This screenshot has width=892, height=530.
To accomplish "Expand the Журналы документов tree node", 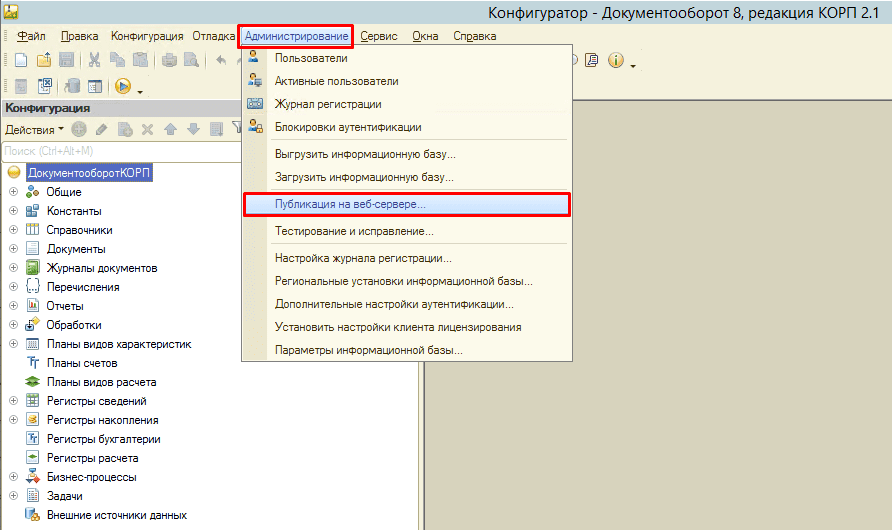I will (x=14, y=268).
